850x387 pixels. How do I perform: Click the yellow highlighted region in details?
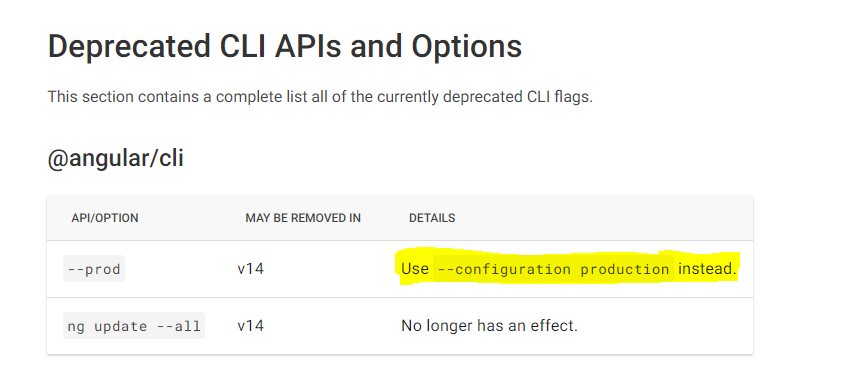point(568,268)
